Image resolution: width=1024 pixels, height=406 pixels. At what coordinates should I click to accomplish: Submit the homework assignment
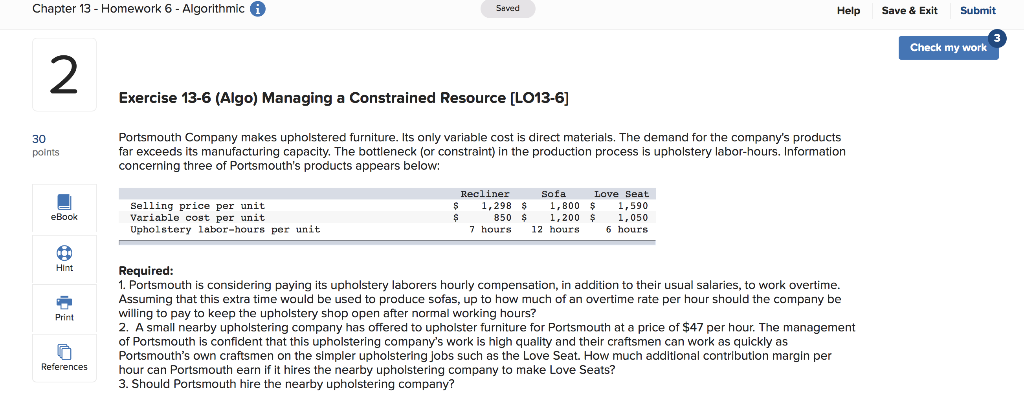978,10
